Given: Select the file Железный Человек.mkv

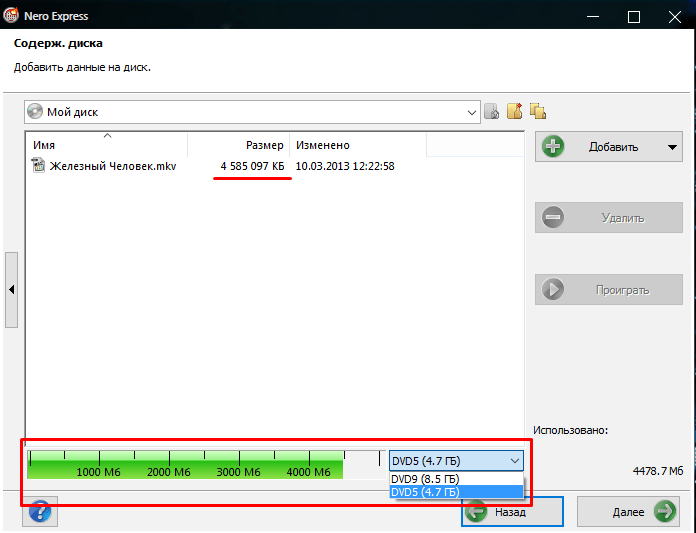Looking at the screenshot, I should point(113,166).
